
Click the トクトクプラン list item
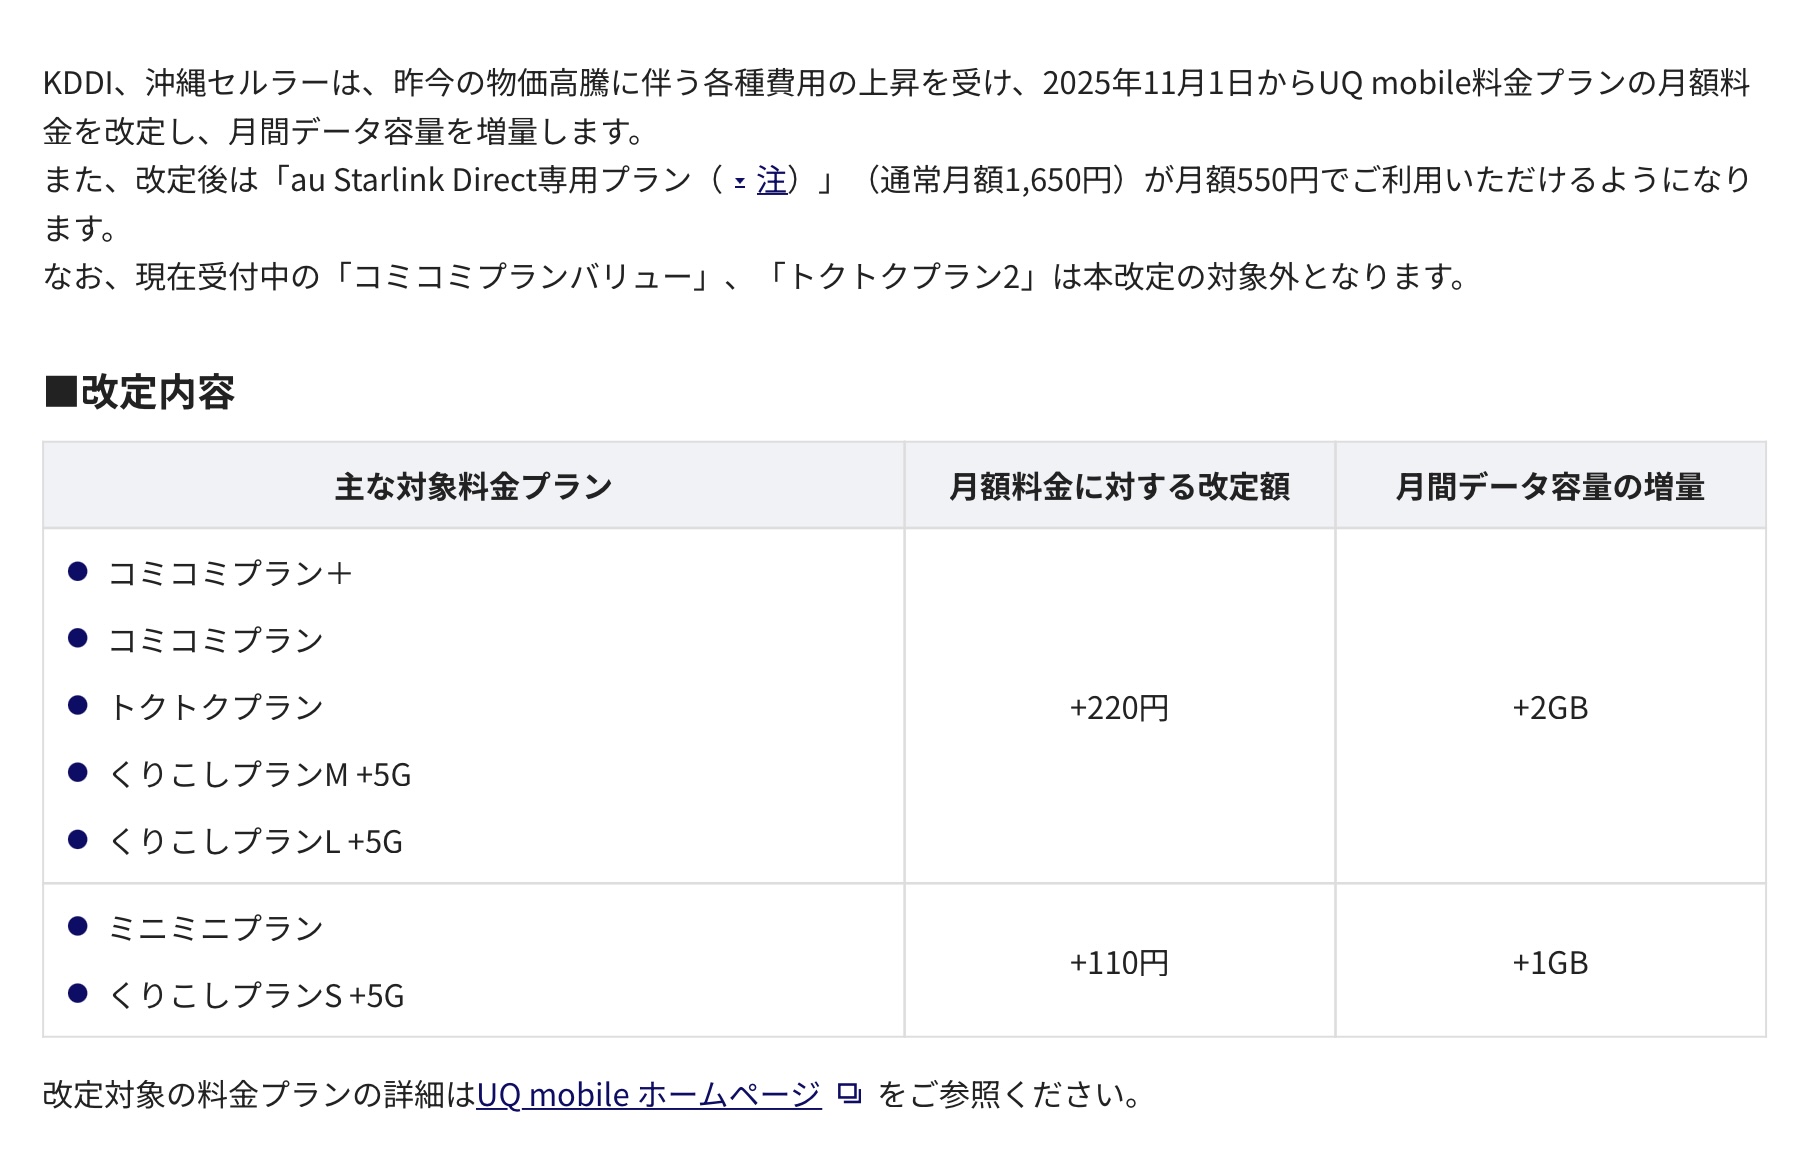[216, 707]
